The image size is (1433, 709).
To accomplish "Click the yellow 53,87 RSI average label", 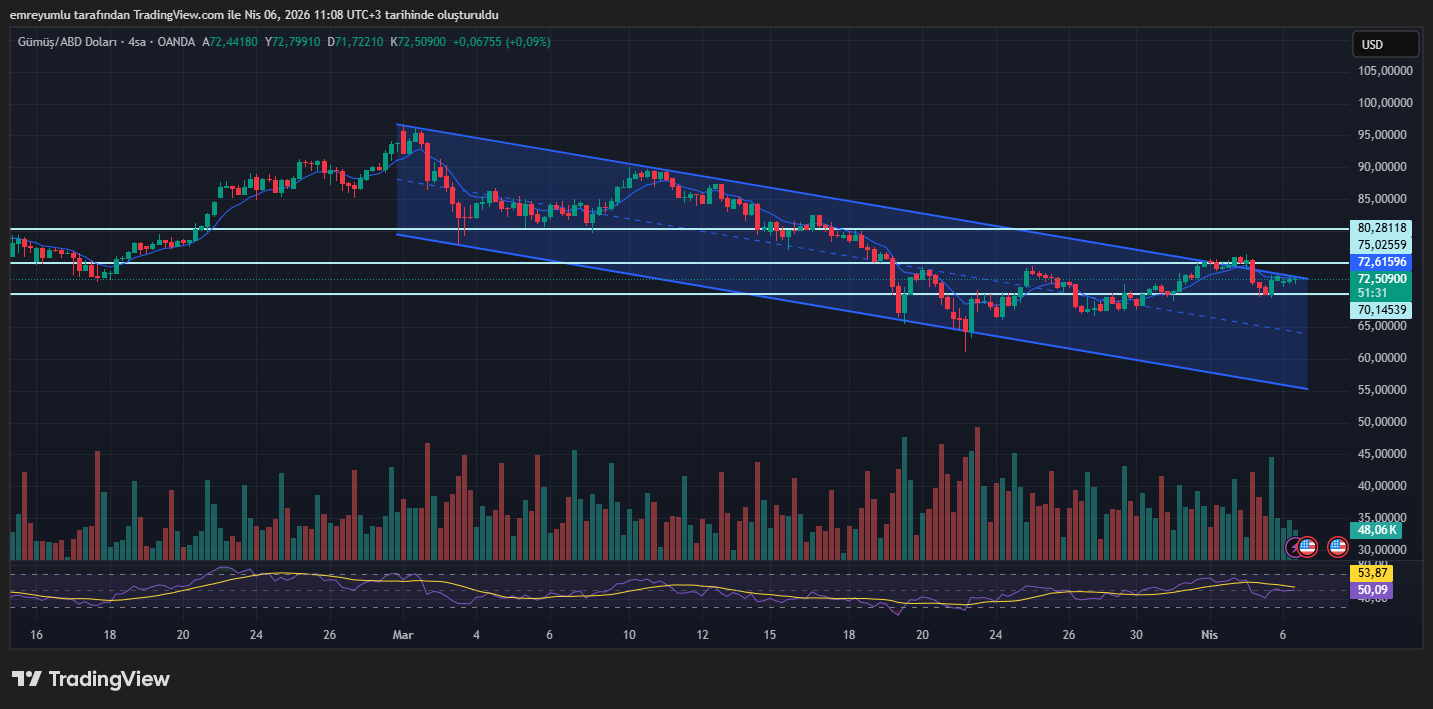I will [1371, 574].
